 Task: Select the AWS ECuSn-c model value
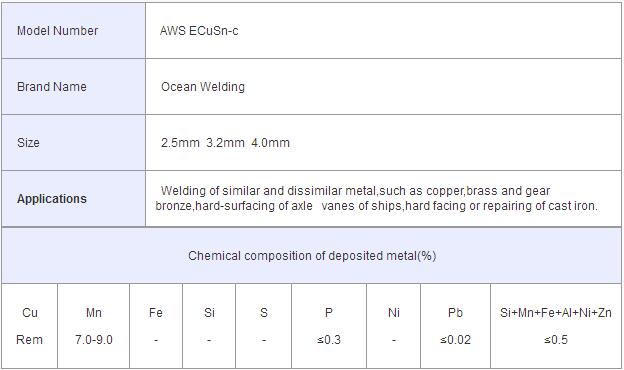(199, 31)
